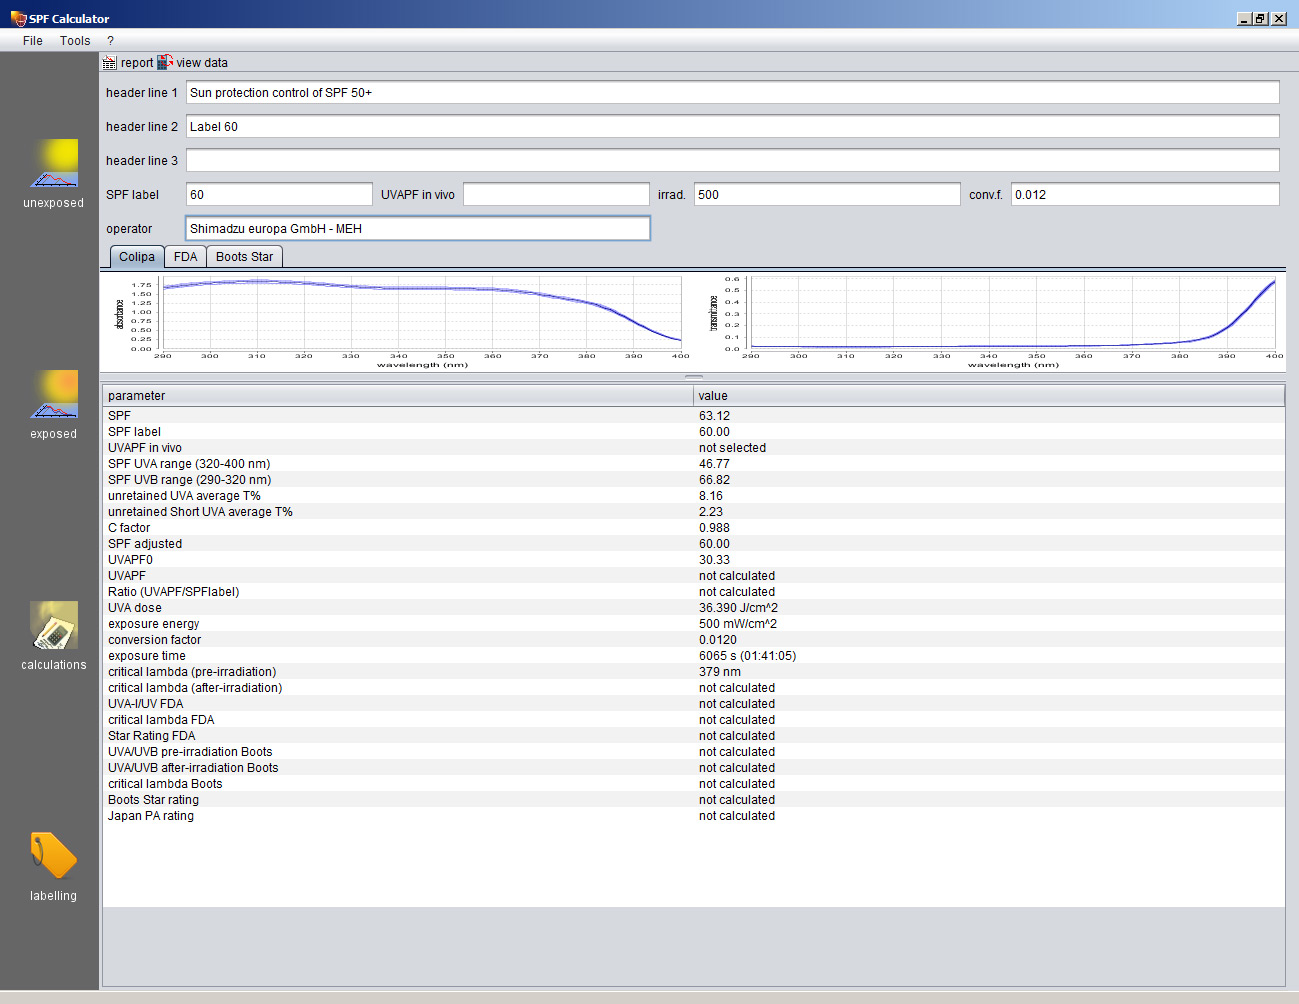
Task: Click the SPF Calculator title bar app icon
Action: click(18, 18)
